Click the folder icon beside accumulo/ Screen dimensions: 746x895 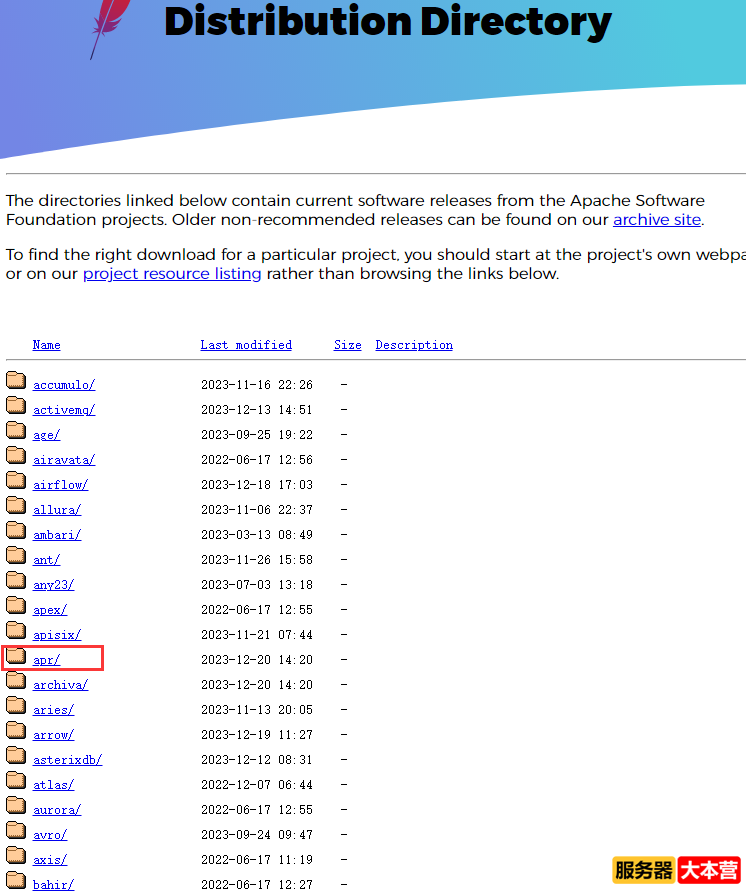16,380
